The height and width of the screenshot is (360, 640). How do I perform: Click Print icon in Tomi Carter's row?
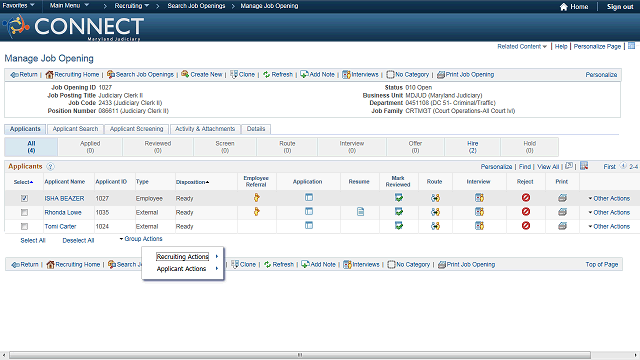[x=562, y=226]
